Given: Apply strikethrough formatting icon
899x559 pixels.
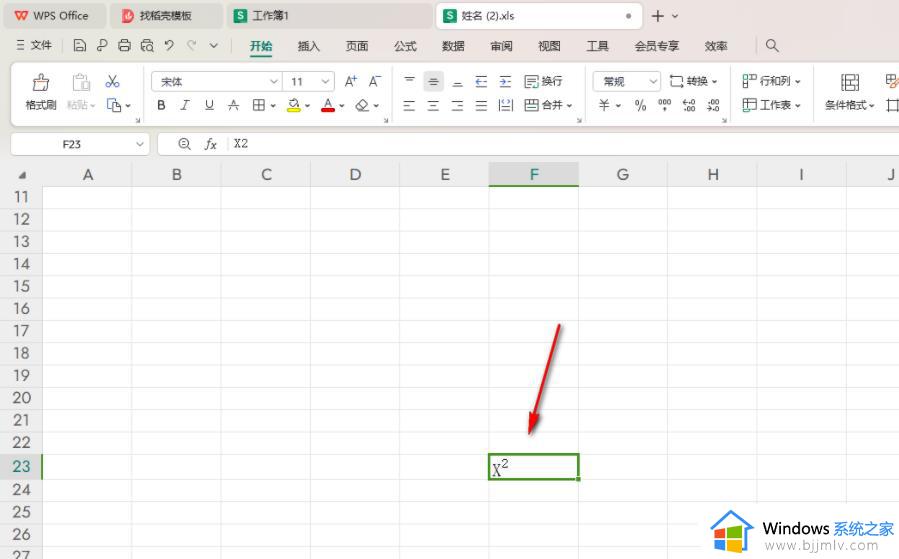Looking at the screenshot, I should [x=233, y=105].
